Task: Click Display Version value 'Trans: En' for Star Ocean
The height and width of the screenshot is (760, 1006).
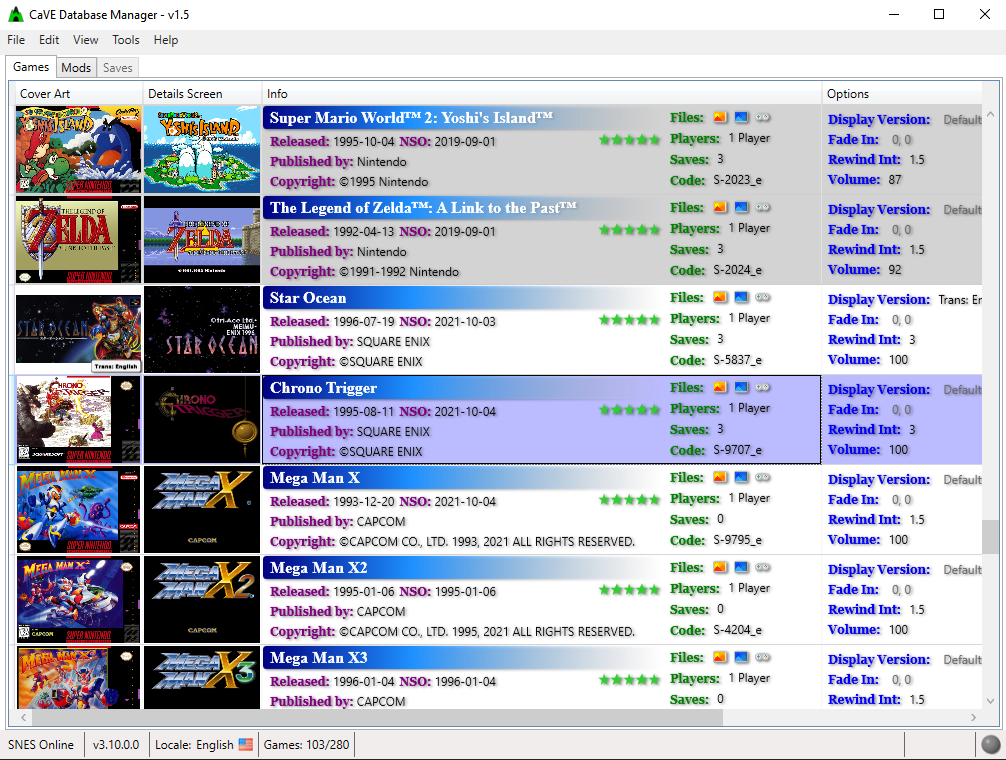Action: [960, 300]
